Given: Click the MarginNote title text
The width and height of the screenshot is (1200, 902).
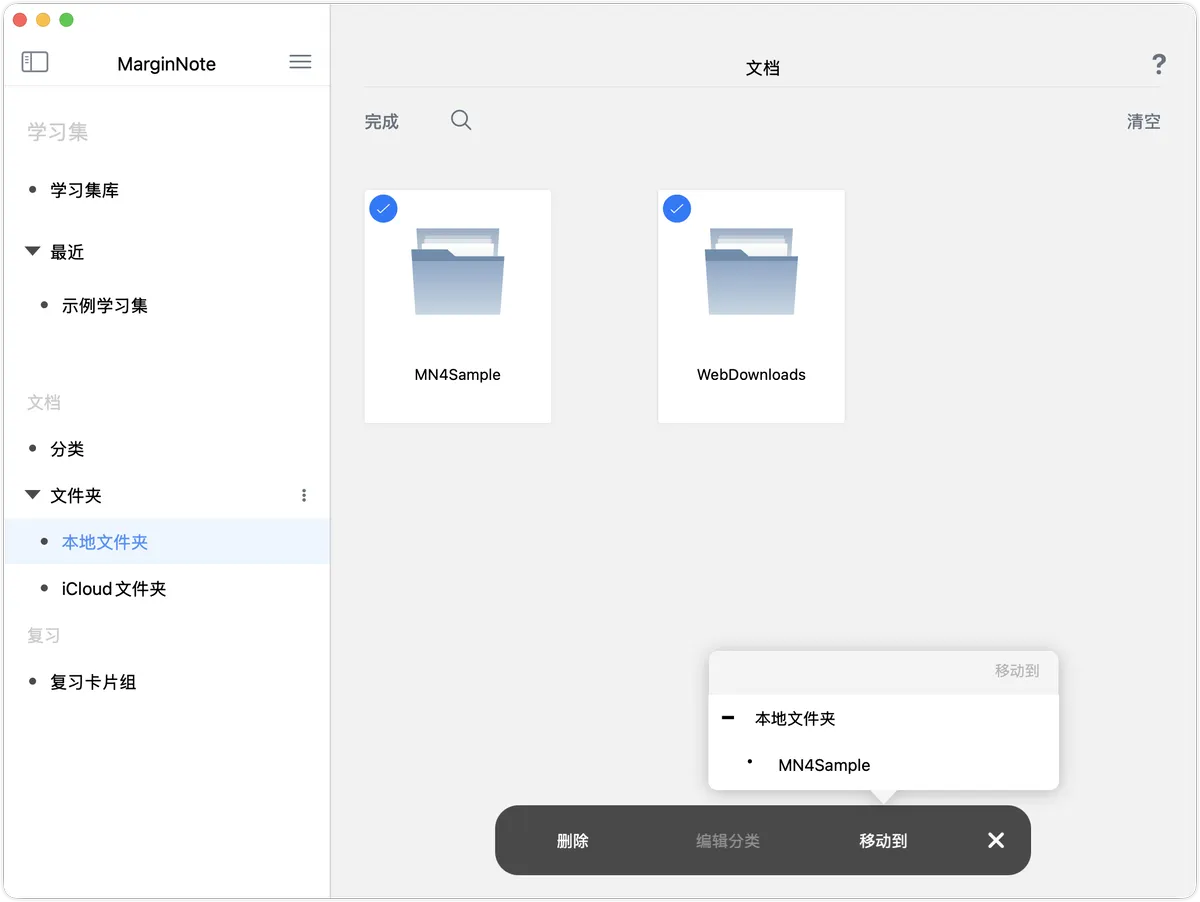Looking at the screenshot, I should [166, 64].
